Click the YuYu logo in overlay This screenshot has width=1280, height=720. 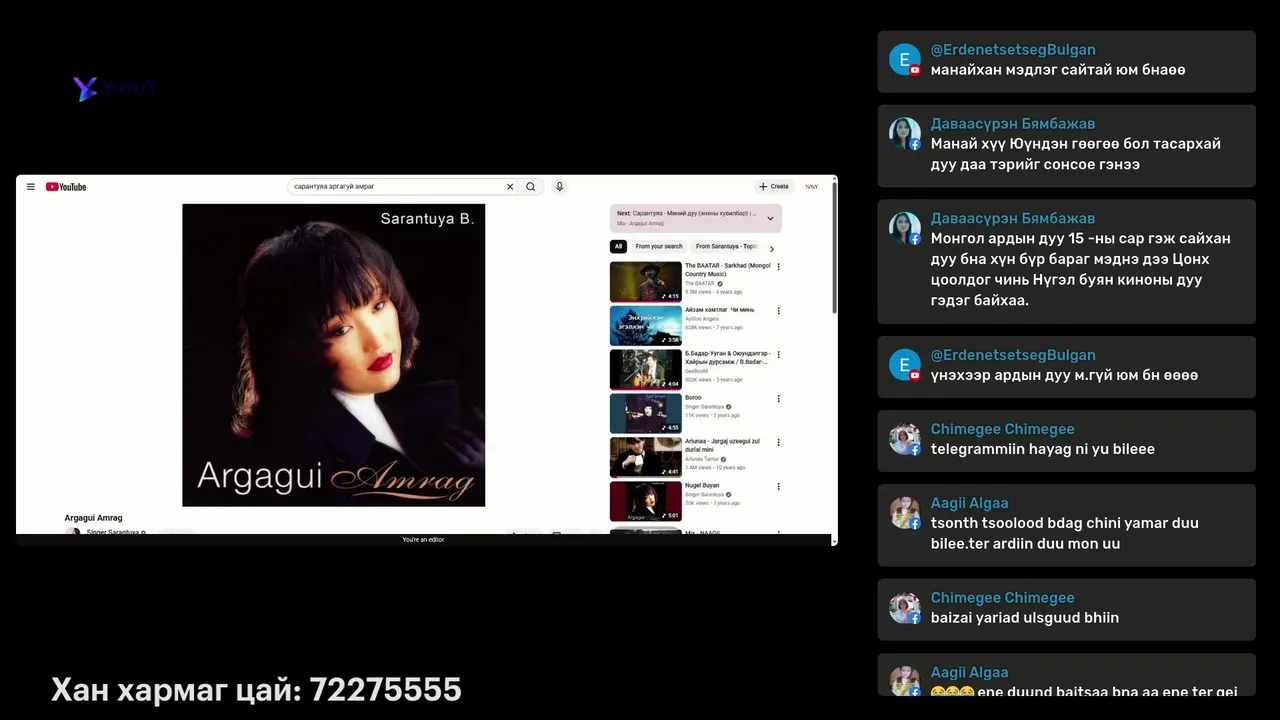pyautogui.click(x=115, y=89)
